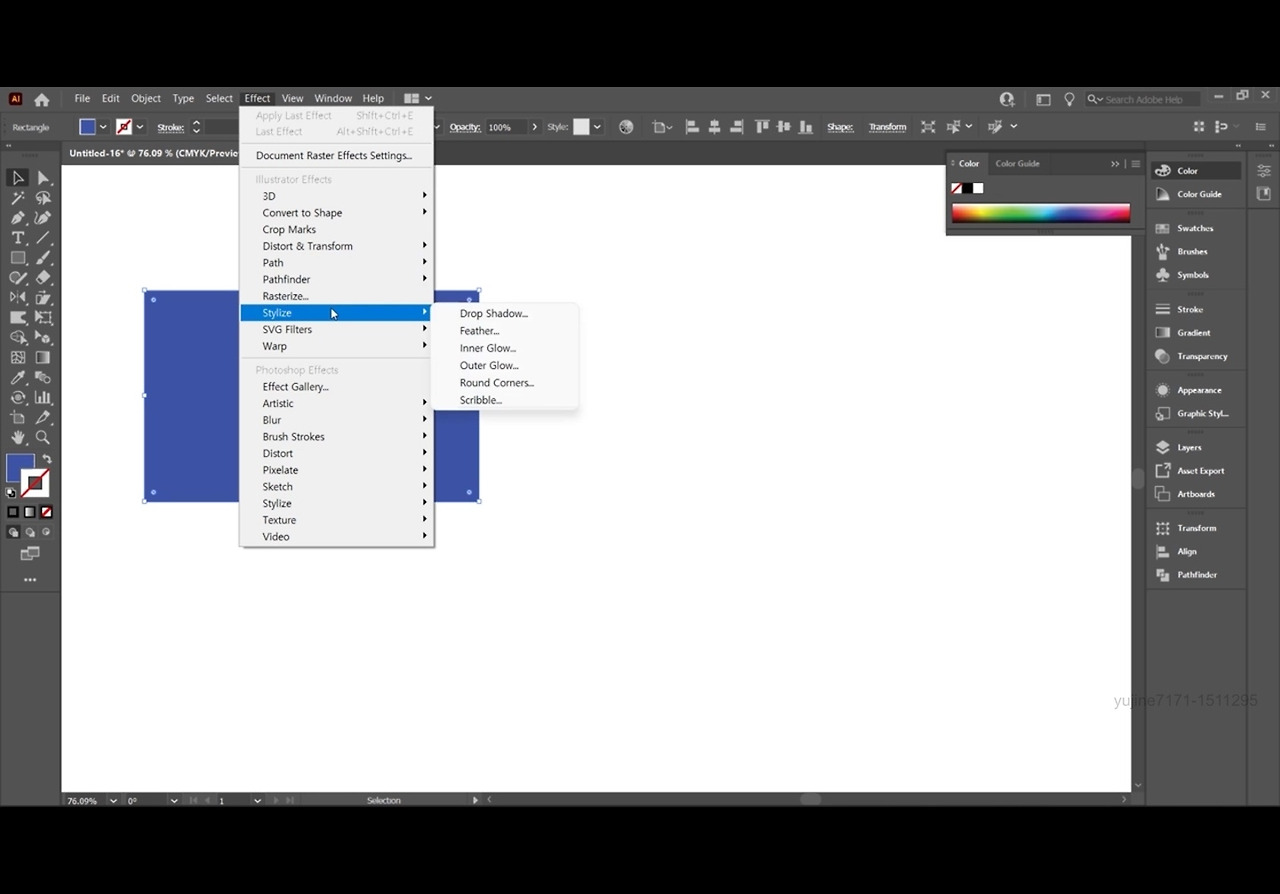Click the black swatch in Color panel
This screenshot has width=1280, height=894.
(968, 188)
